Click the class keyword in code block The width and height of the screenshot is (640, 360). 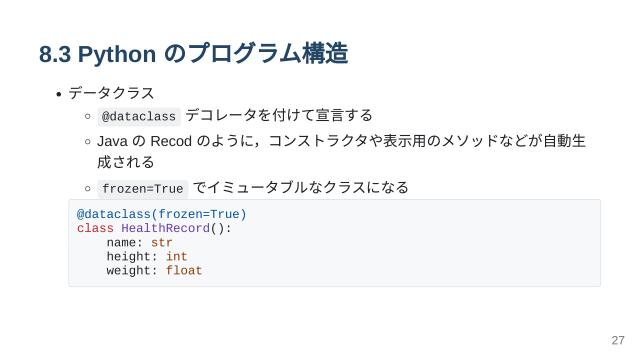95,228
